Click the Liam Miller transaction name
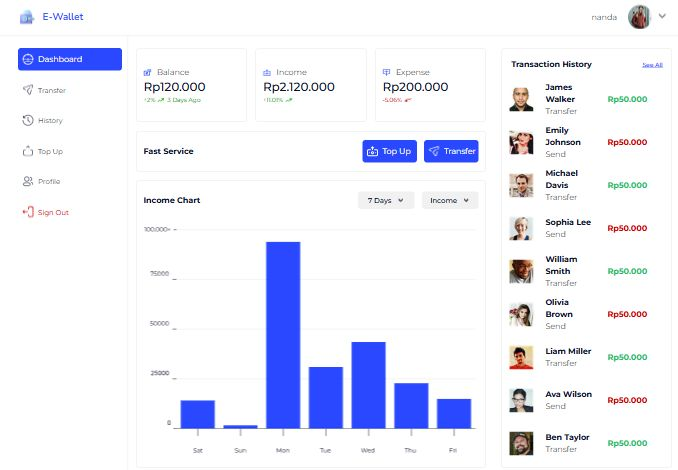This screenshot has height=470, width=678. click(x=568, y=351)
